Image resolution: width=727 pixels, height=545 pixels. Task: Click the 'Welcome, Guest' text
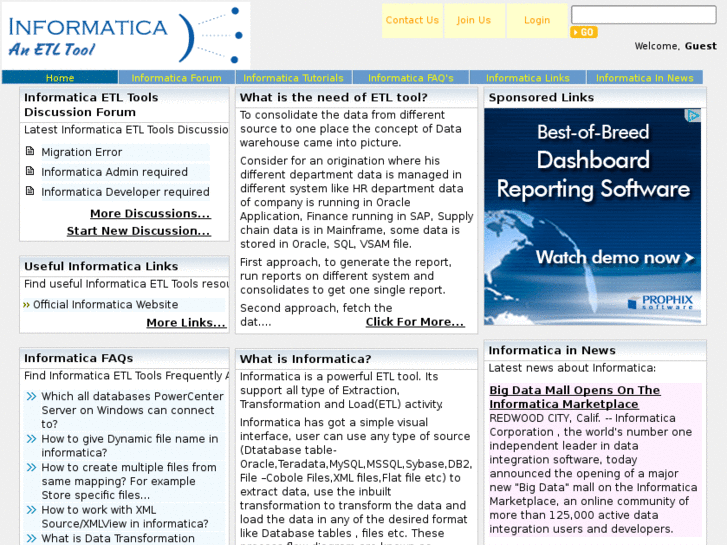point(676,46)
